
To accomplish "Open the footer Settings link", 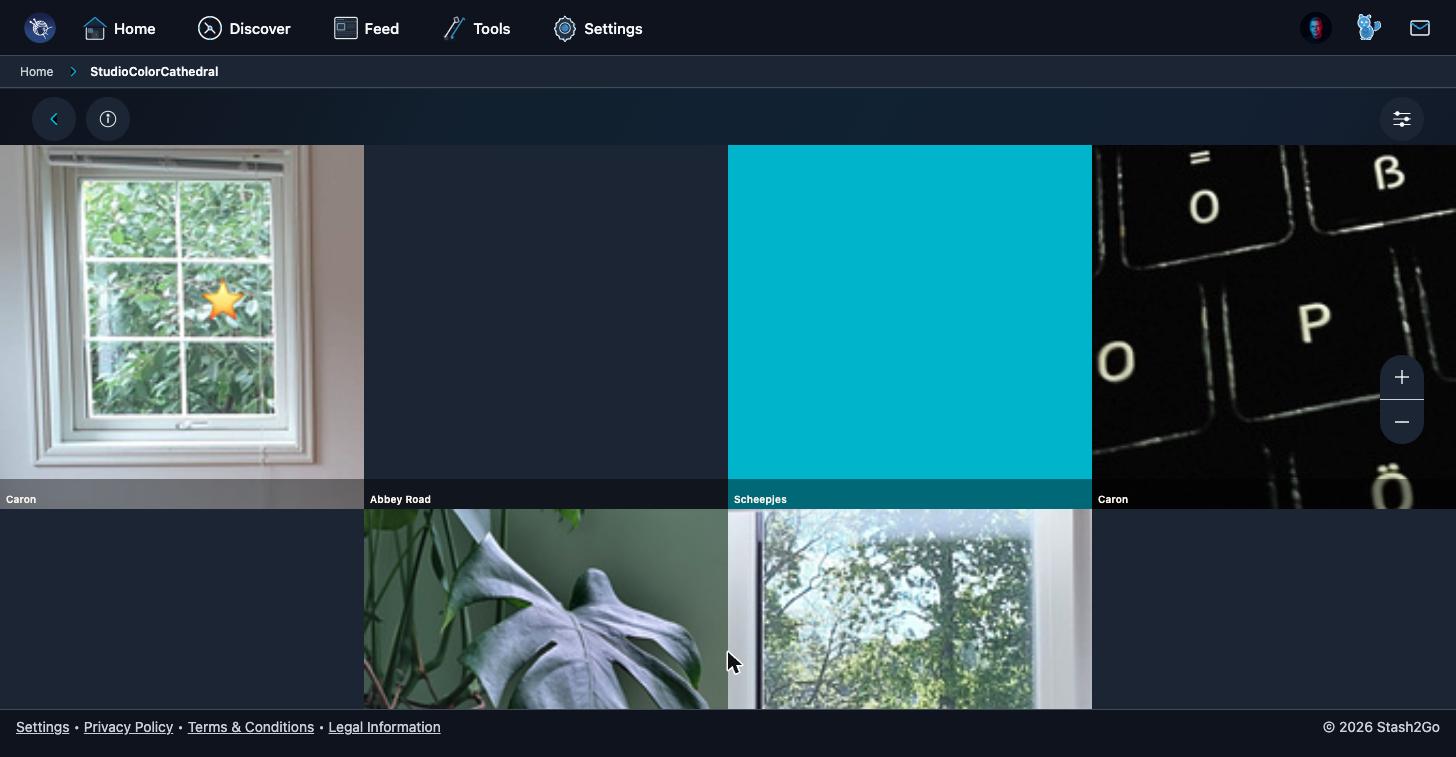I will 42,727.
